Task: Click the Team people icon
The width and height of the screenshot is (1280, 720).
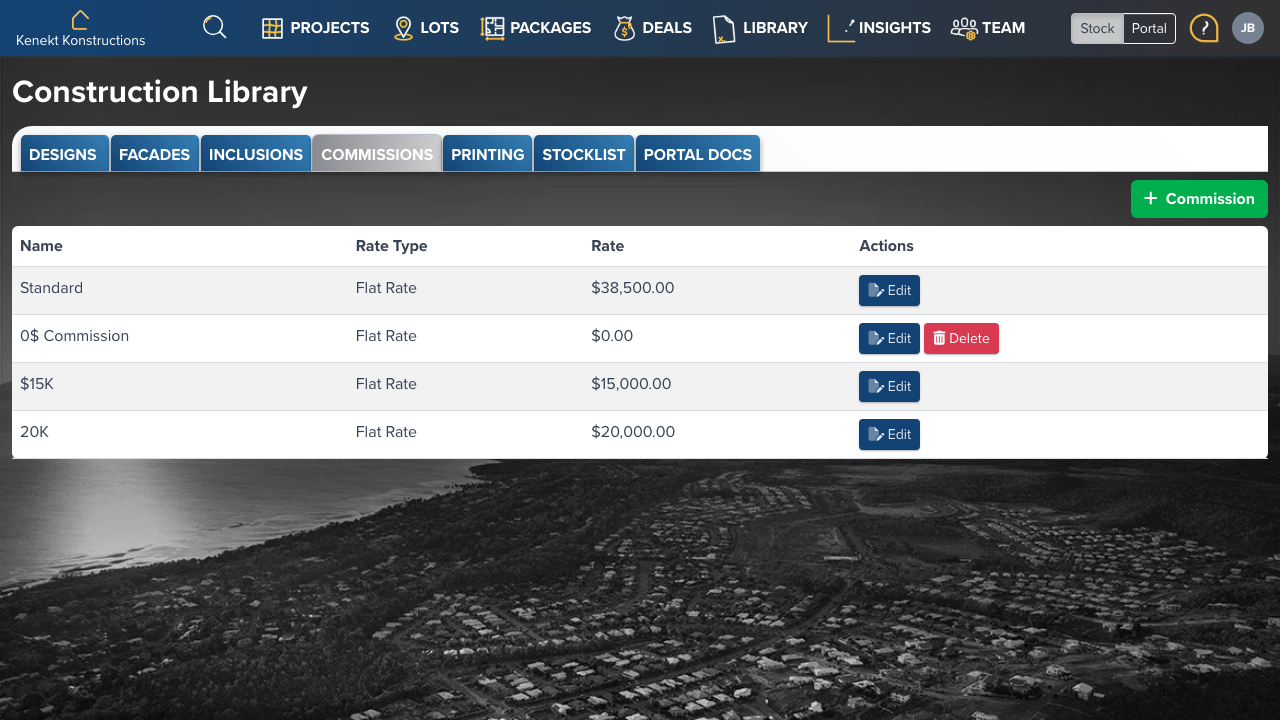Action: click(x=964, y=28)
